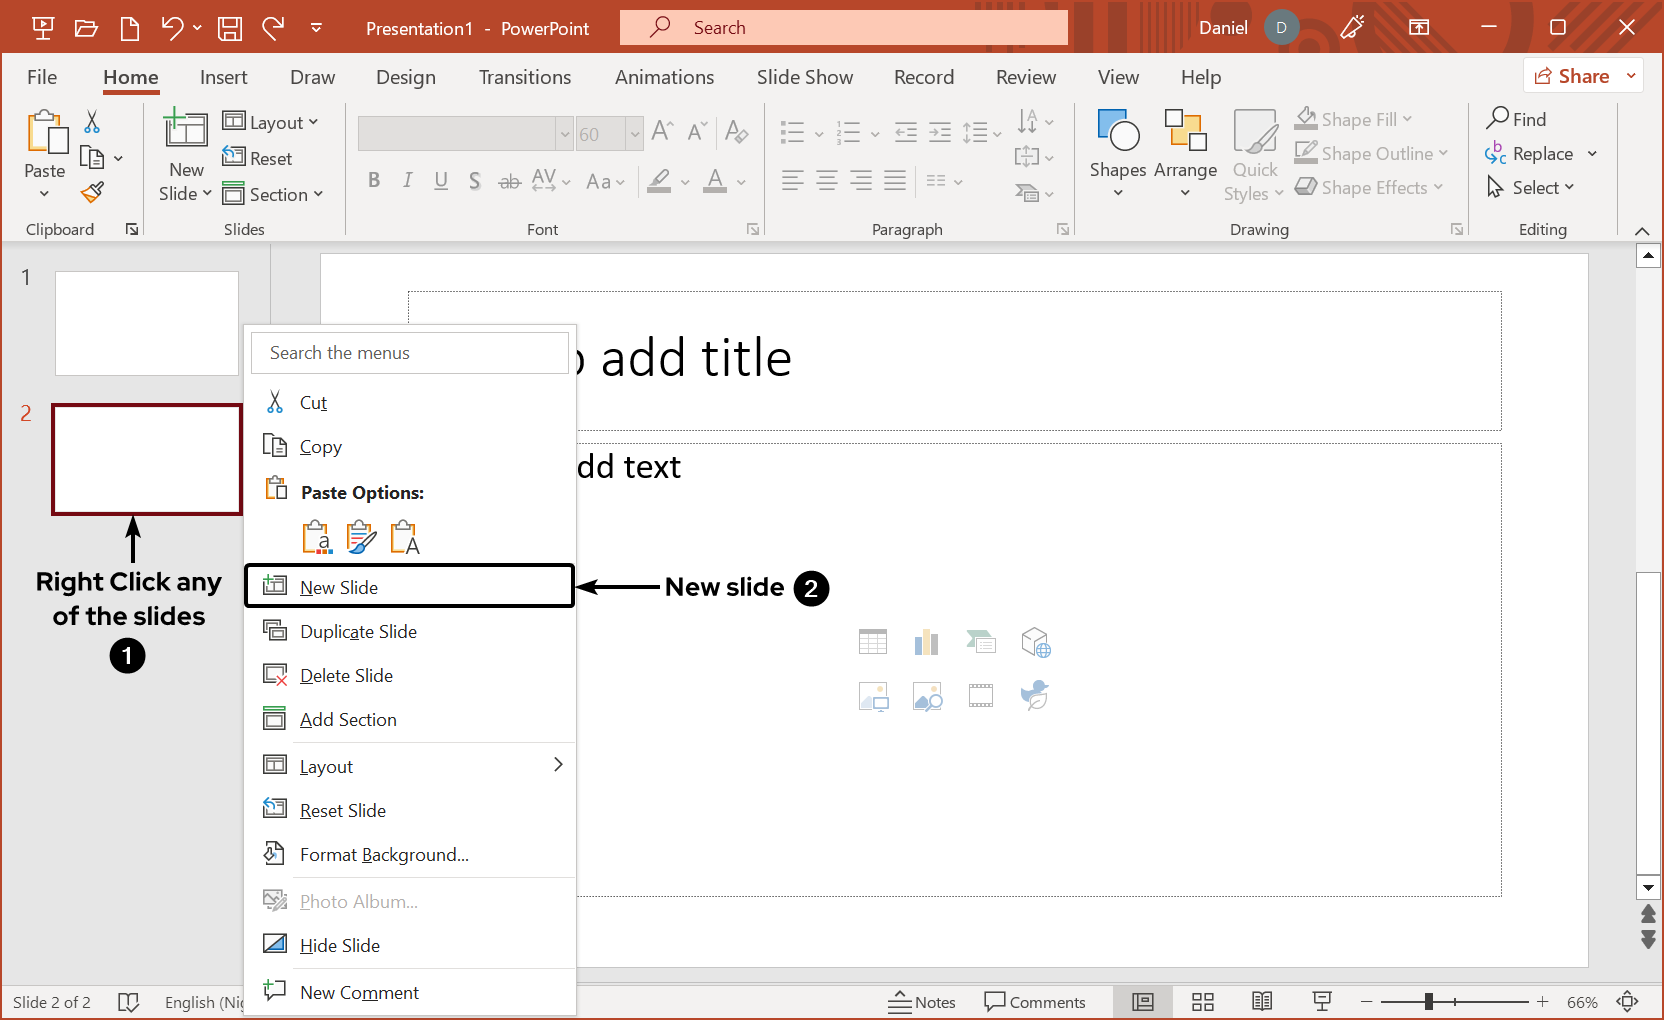
Task: Select the slide 1 thumbnail
Action: (146, 322)
